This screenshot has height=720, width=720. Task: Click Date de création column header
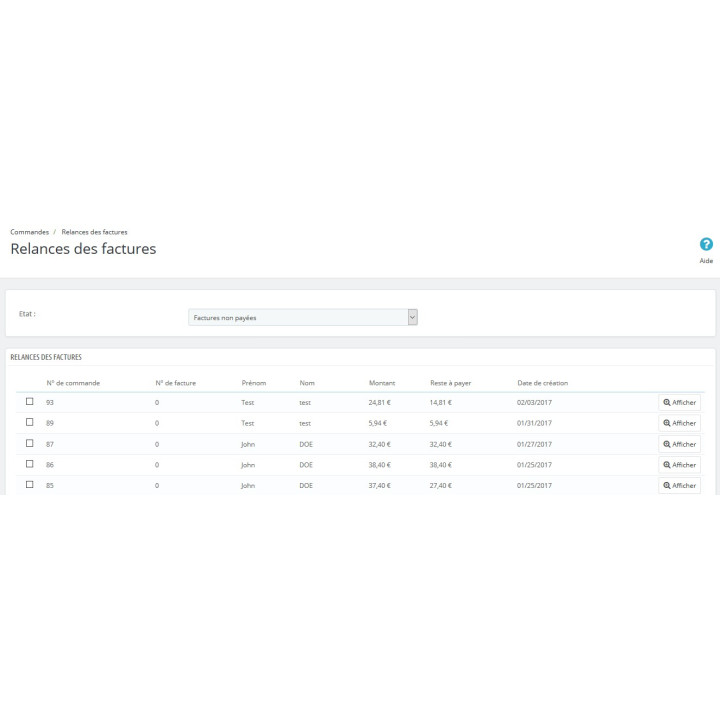pyautogui.click(x=542, y=383)
